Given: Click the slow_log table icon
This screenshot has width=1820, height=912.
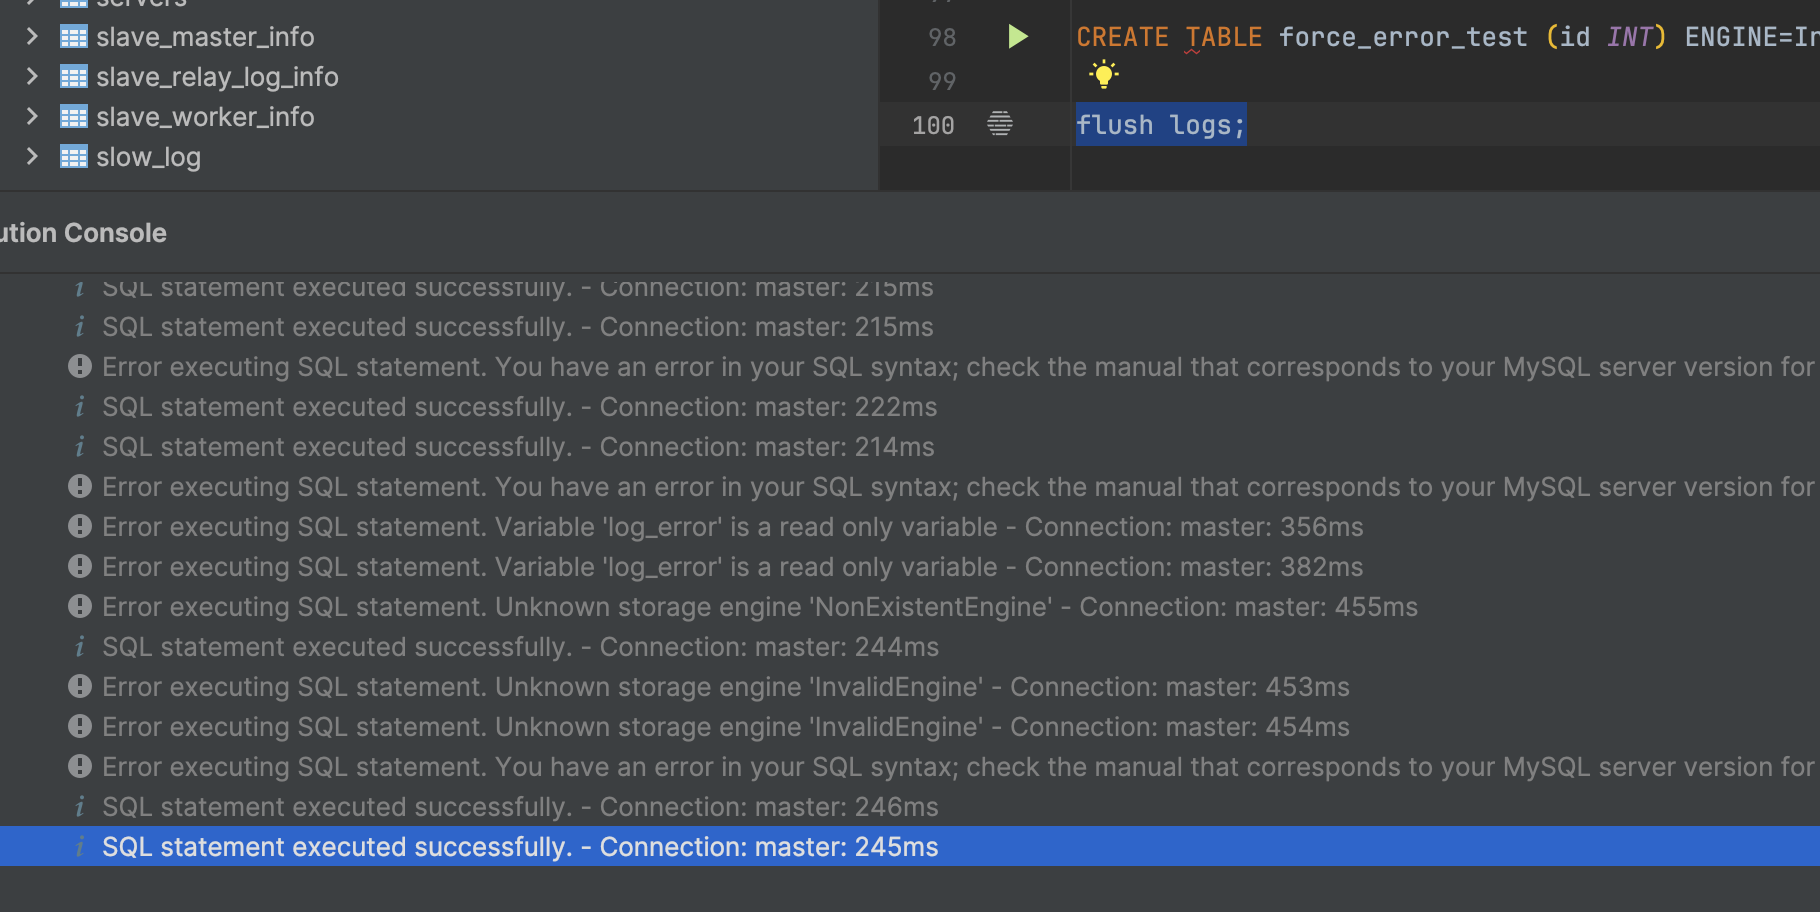Looking at the screenshot, I should point(73,157).
